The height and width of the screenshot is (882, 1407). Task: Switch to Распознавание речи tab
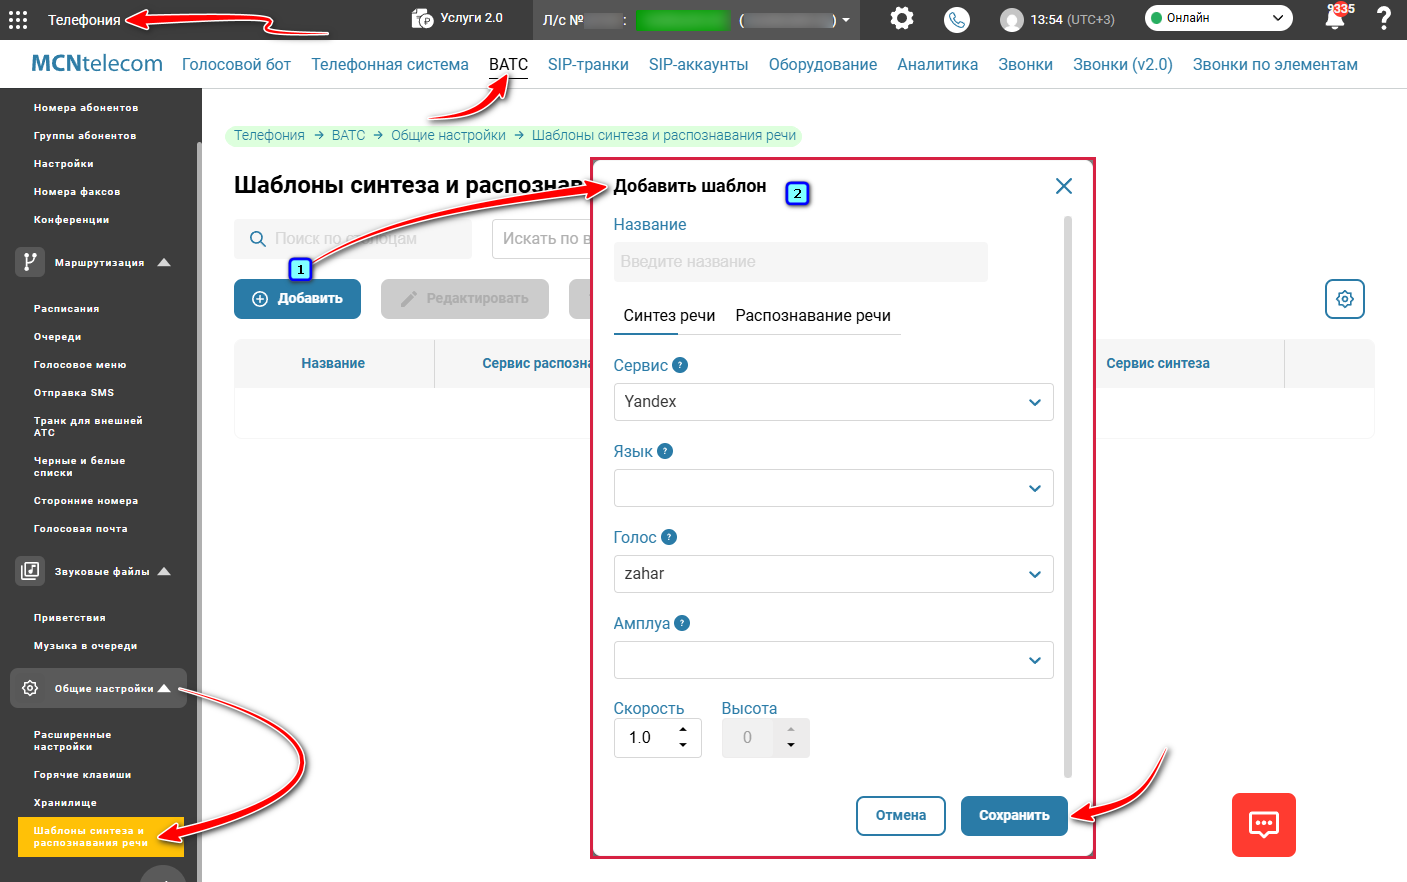(813, 315)
